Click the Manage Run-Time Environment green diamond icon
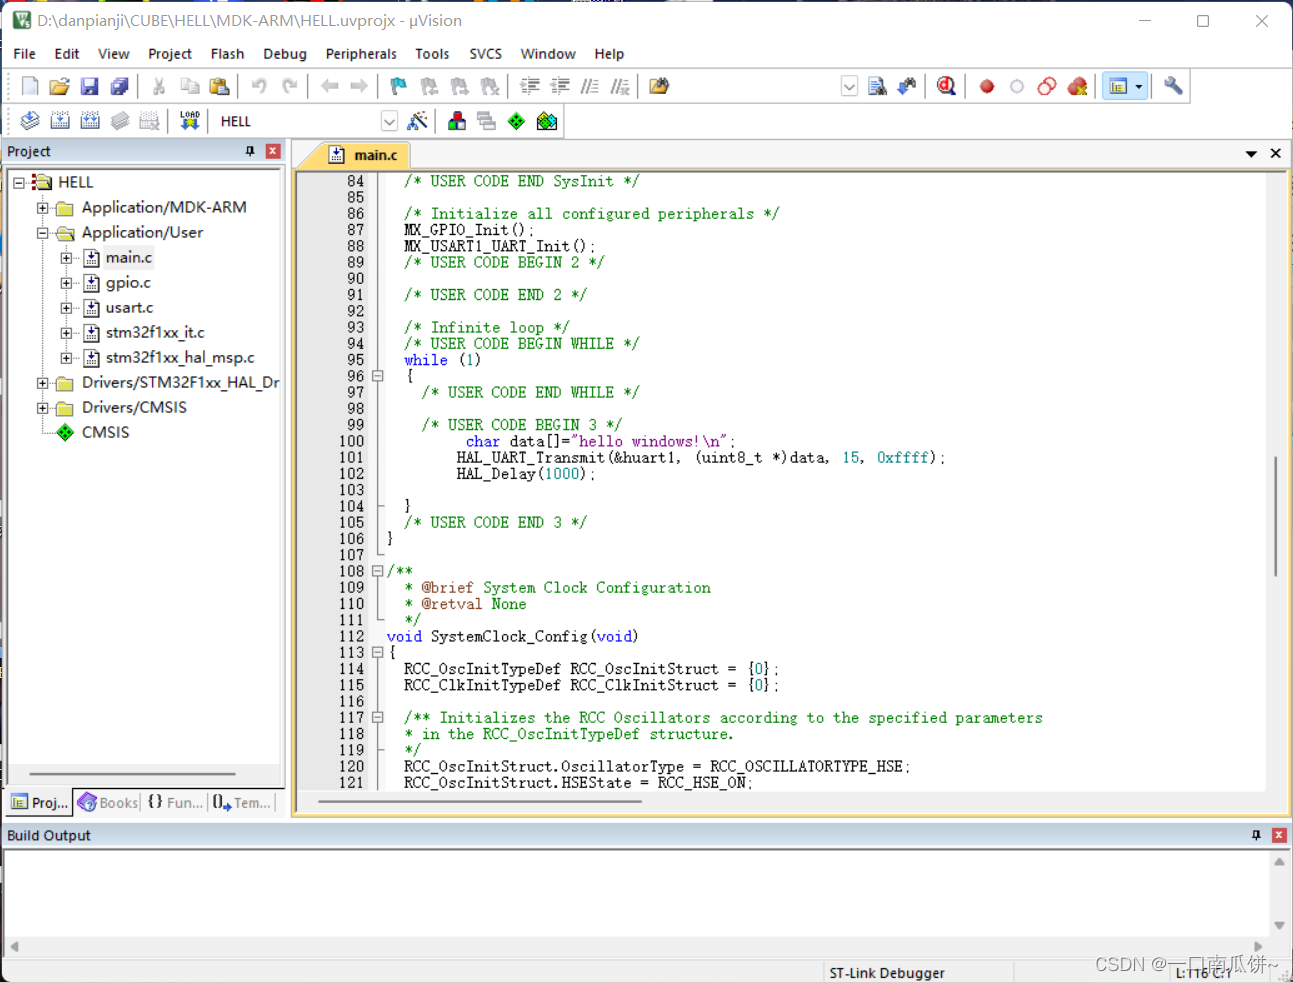Screen dimensions: 1293x983 [x=516, y=121]
